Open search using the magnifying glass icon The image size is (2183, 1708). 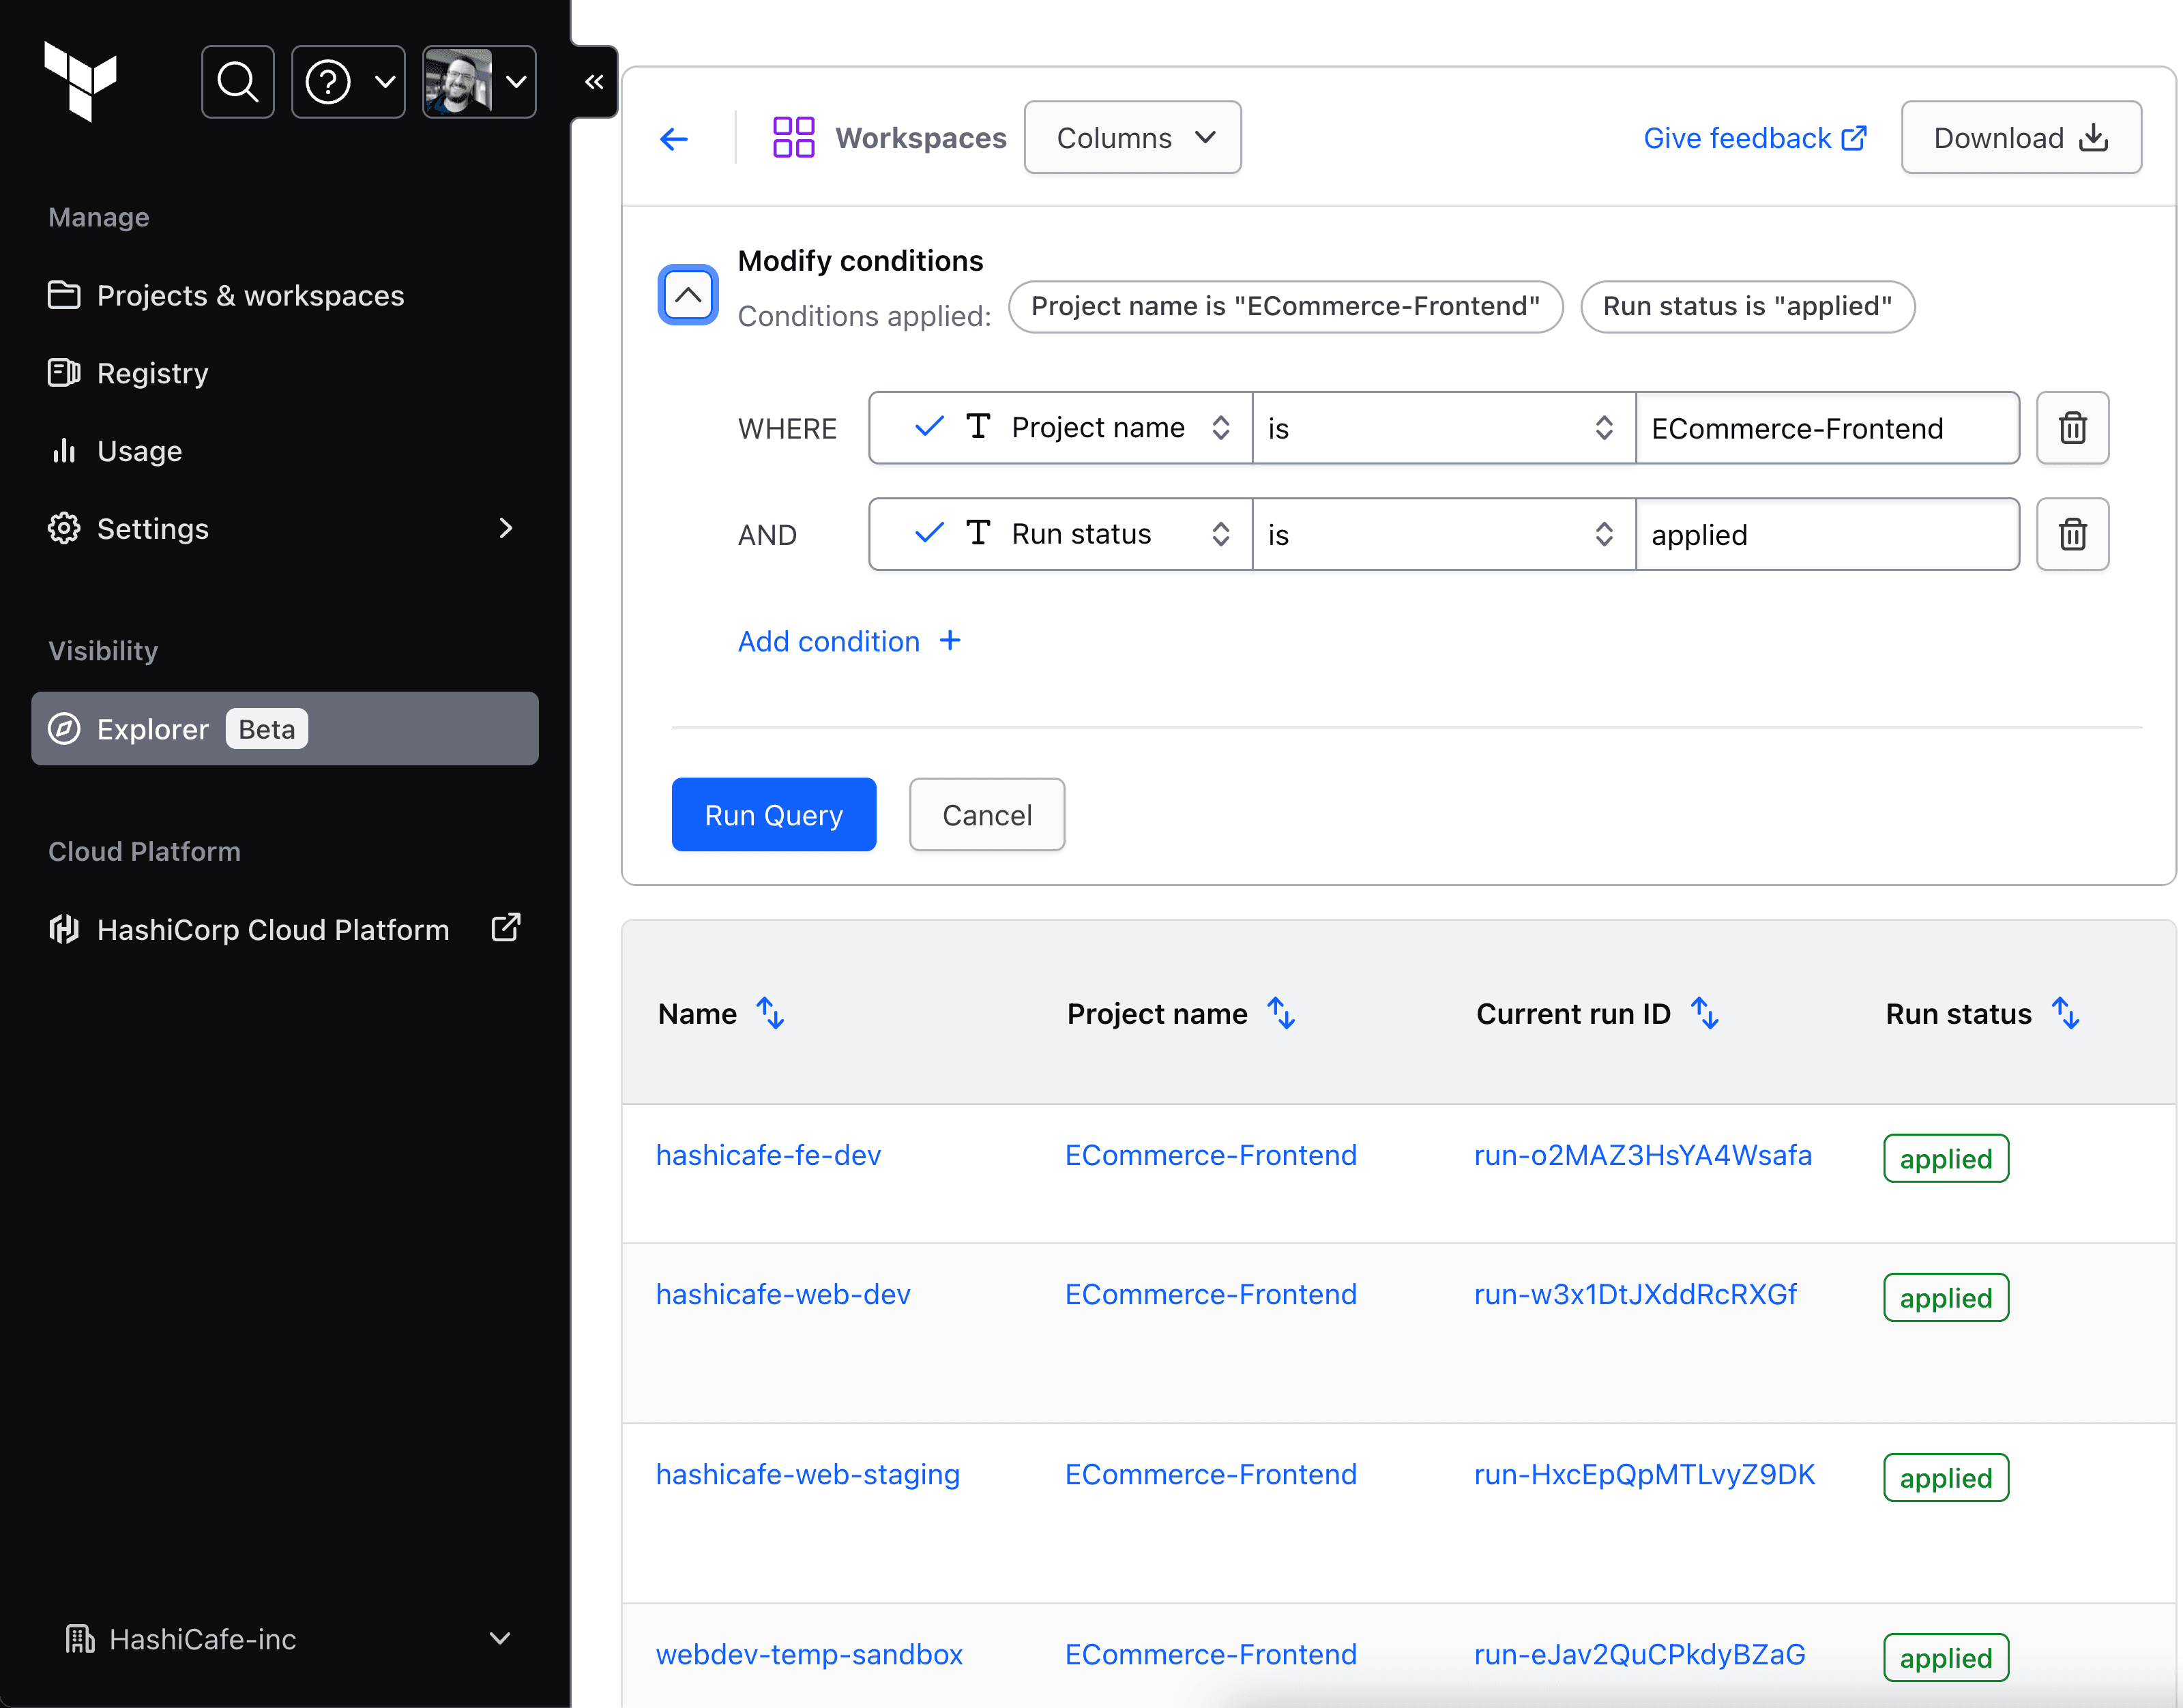point(237,81)
